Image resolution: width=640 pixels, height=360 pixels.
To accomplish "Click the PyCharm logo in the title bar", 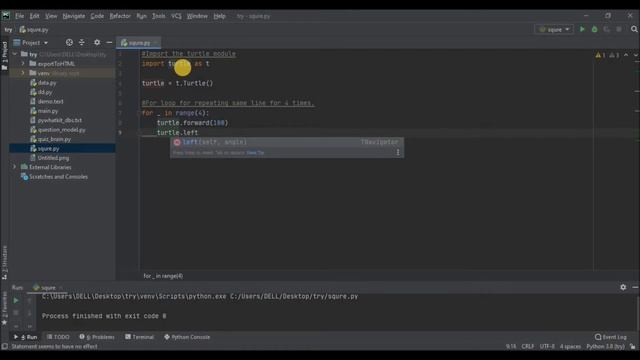I will 6,16.
